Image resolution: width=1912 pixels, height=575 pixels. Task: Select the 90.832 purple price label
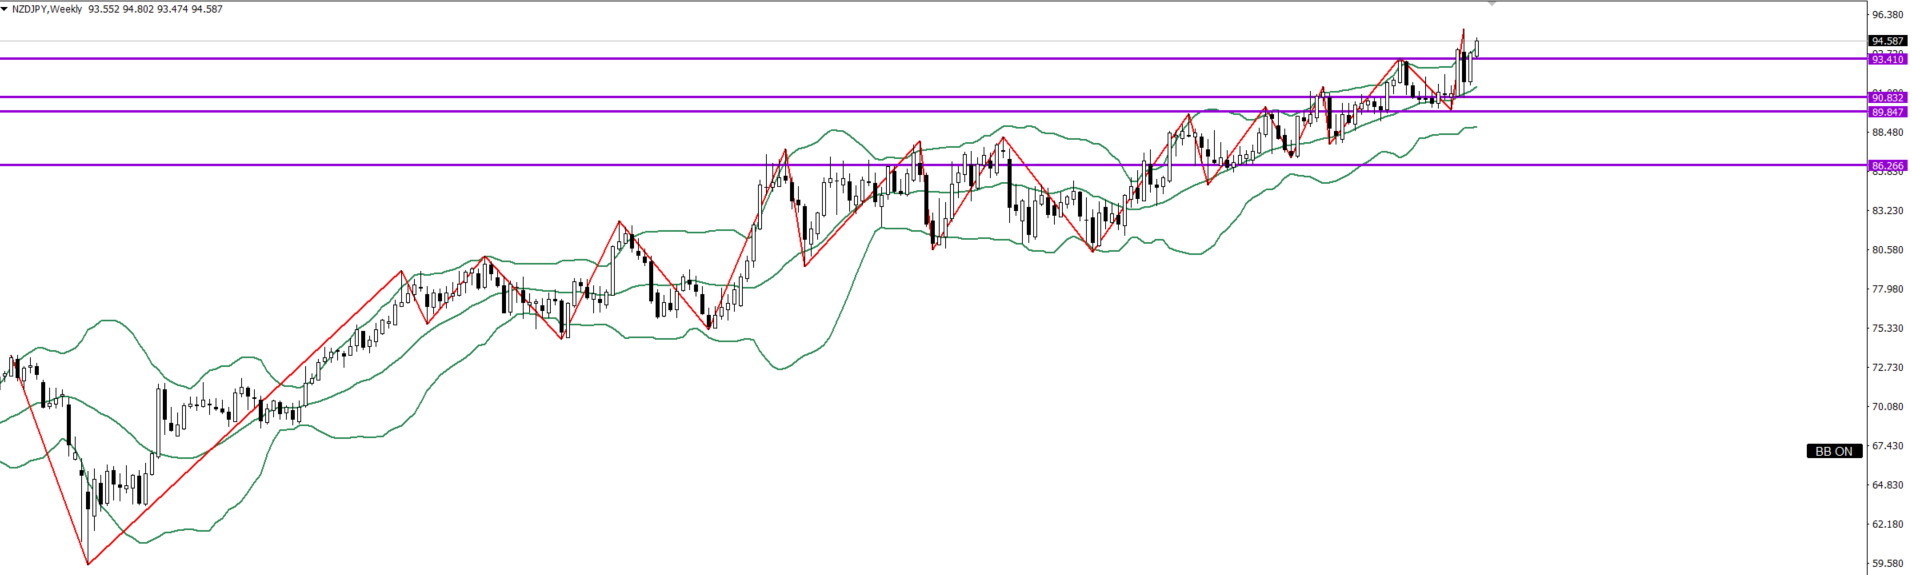(1887, 98)
